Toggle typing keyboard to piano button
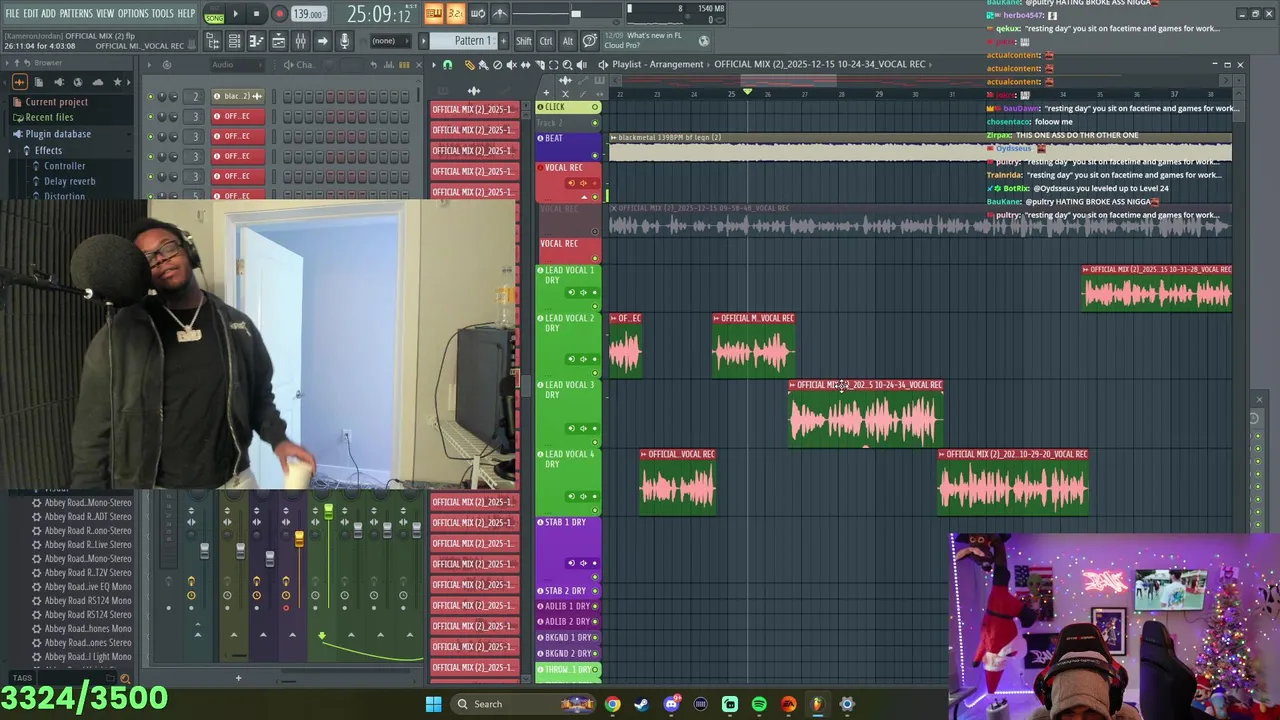 [x=434, y=14]
